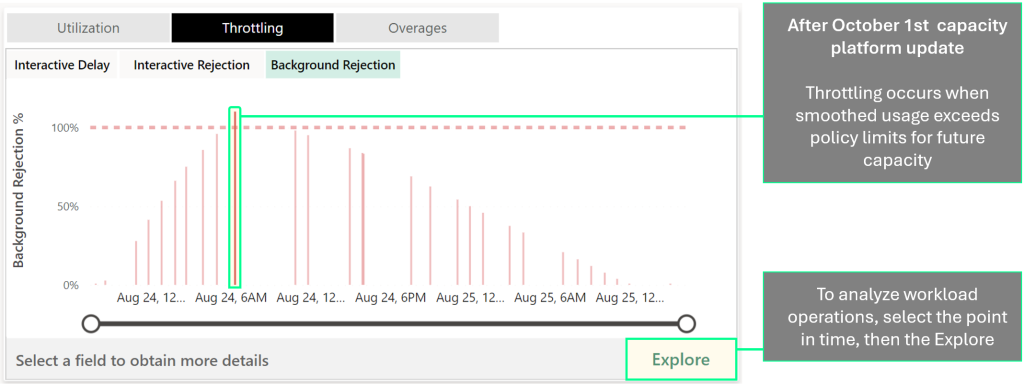Open the Overages tab
Image resolution: width=1024 pixels, height=387 pixels.
pos(417,28)
